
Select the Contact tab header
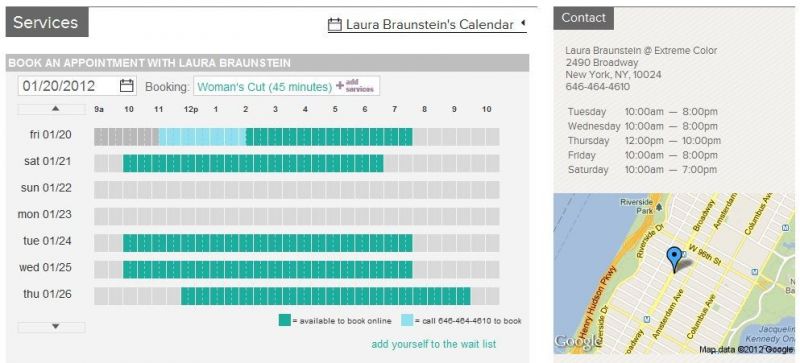583,18
